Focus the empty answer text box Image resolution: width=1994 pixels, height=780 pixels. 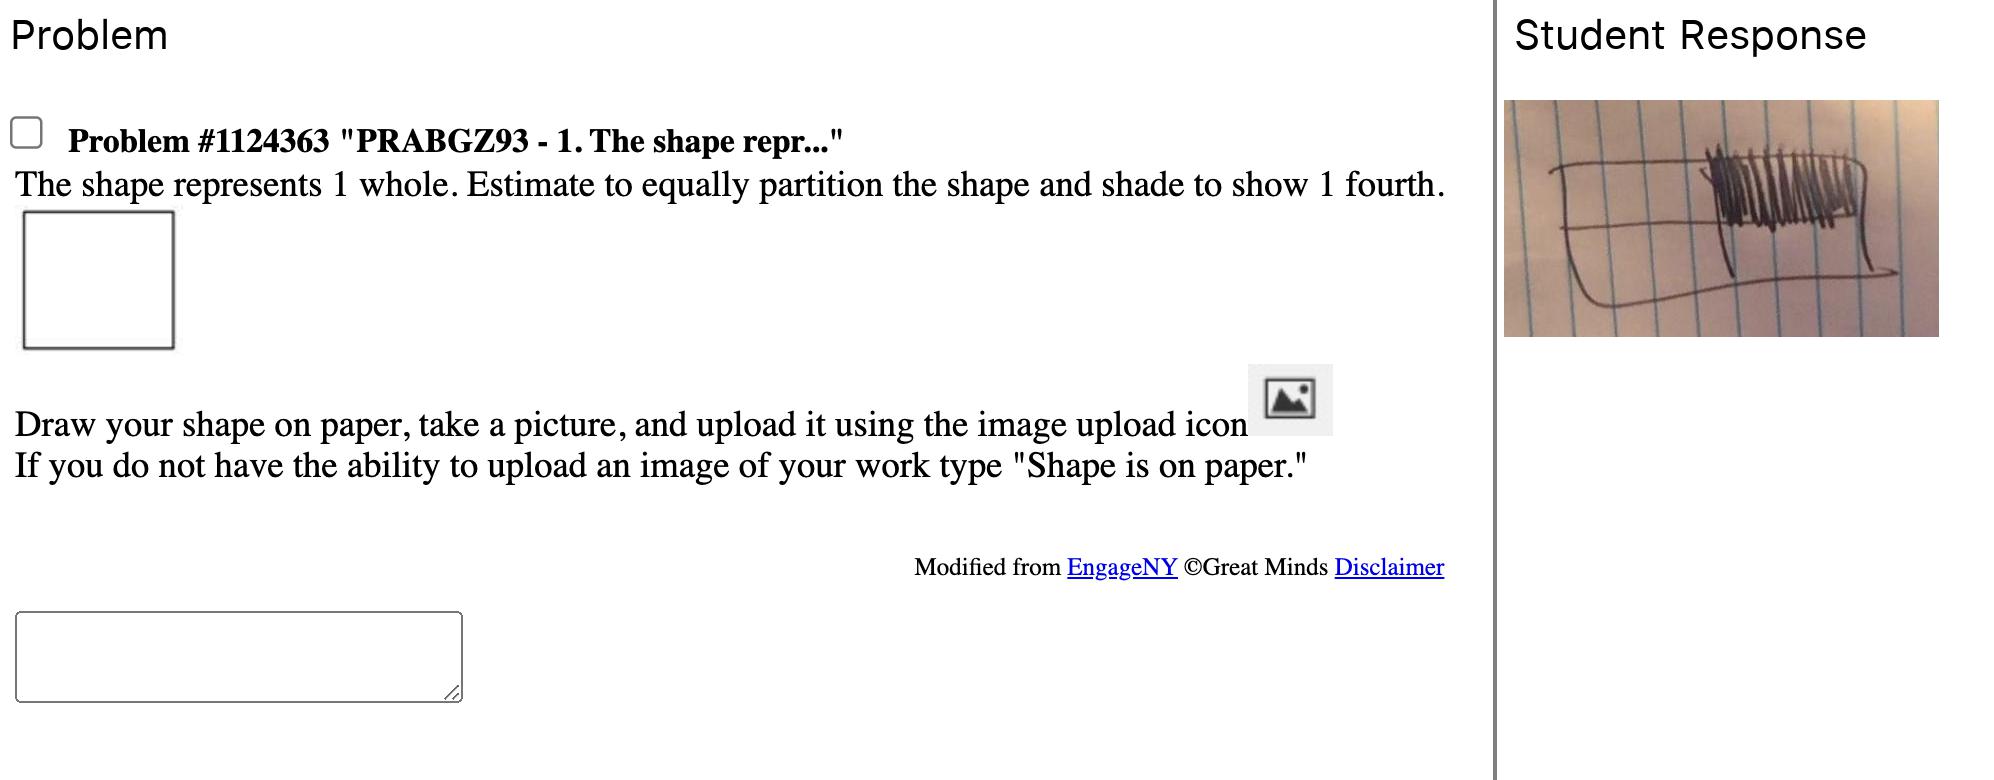click(x=238, y=656)
